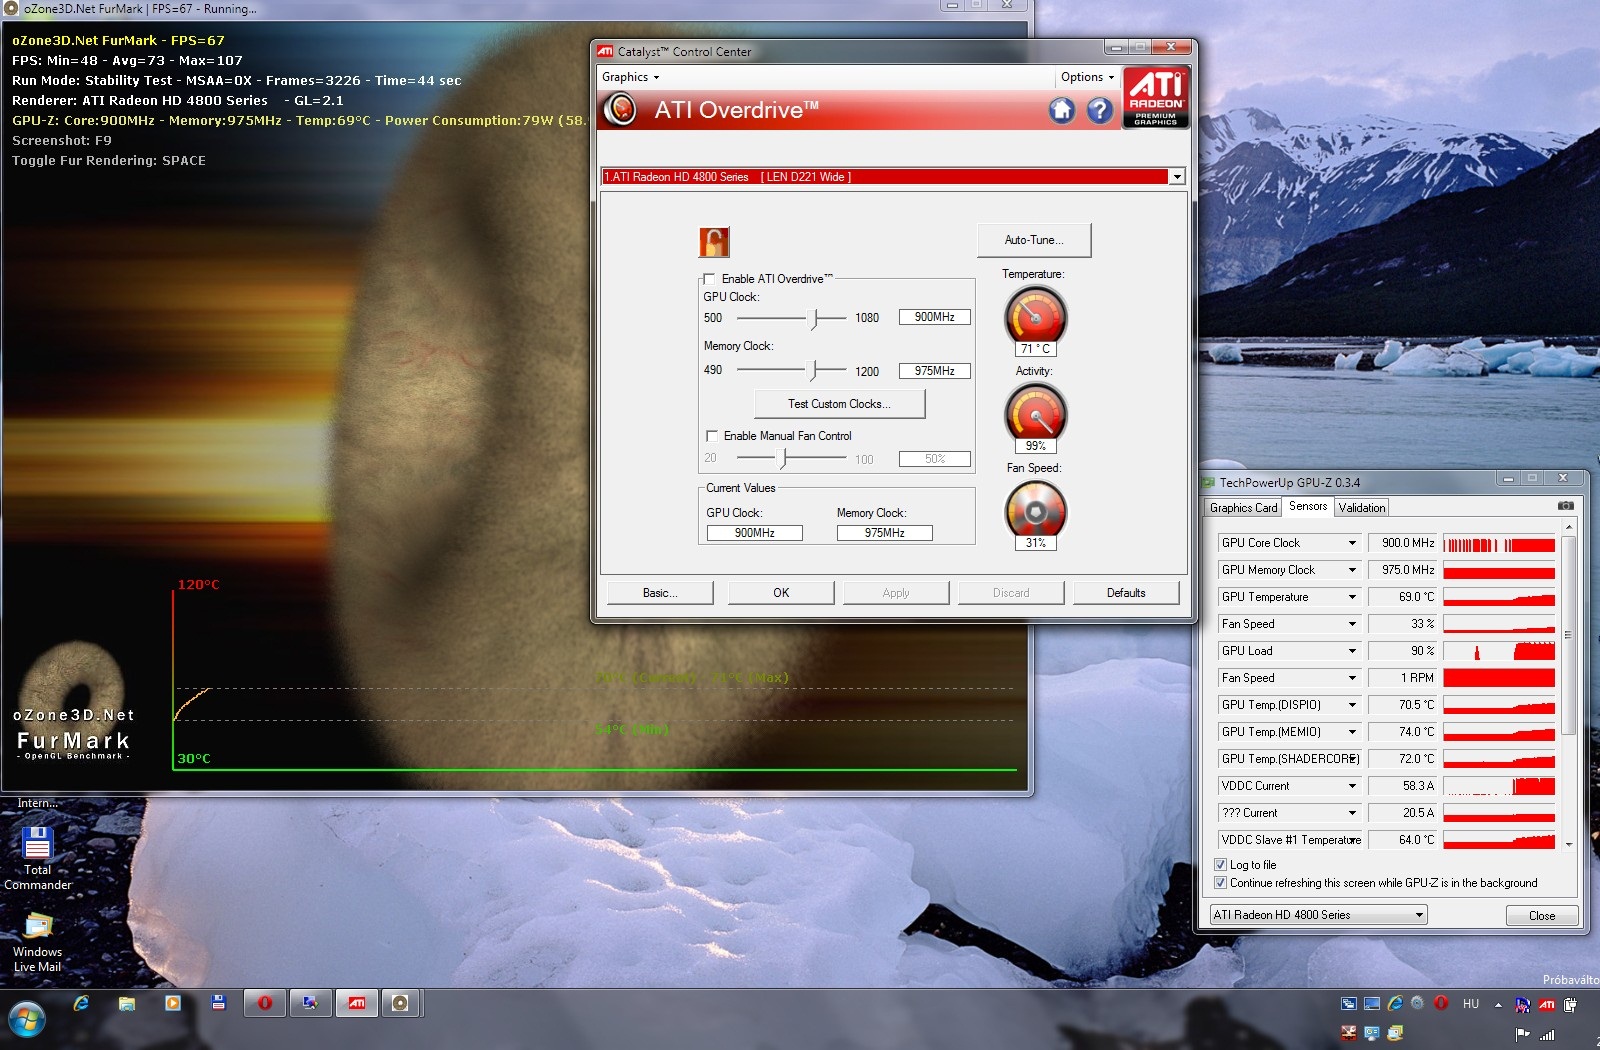Click OK in Catalyst Control Center
The height and width of the screenshot is (1050, 1600).
pos(781,593)
